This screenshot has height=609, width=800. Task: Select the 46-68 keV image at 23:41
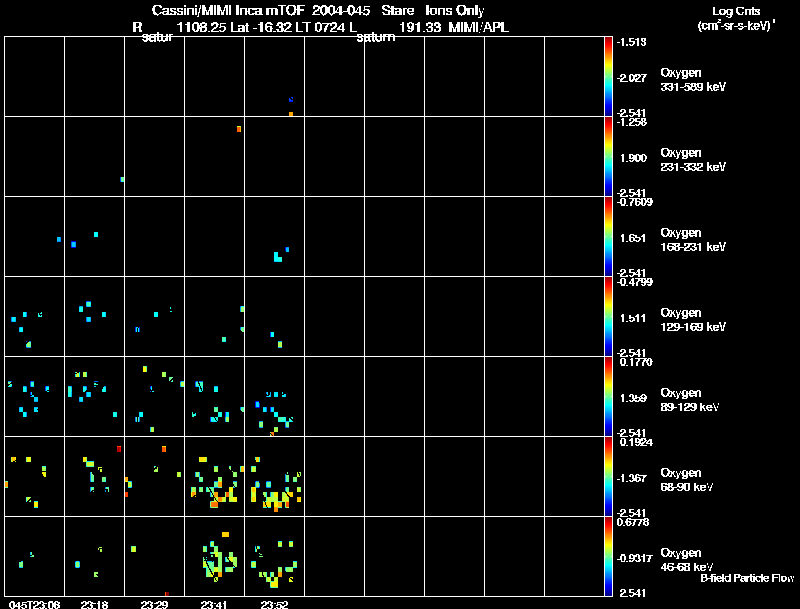(x=214, y=556)
